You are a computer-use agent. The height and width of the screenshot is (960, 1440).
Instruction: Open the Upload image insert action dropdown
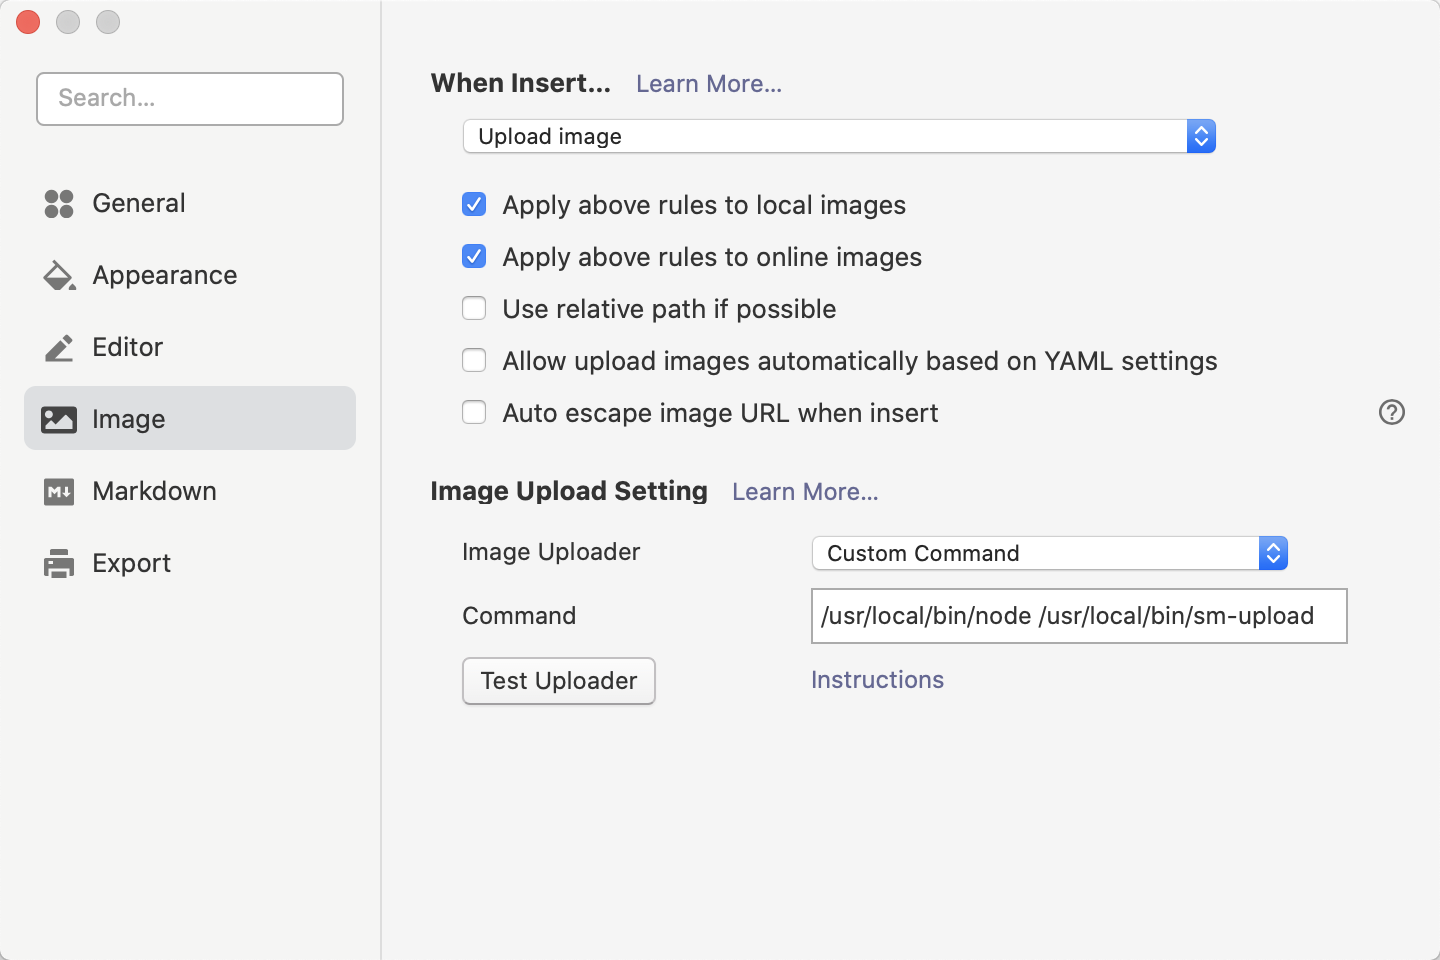point(838,137)
